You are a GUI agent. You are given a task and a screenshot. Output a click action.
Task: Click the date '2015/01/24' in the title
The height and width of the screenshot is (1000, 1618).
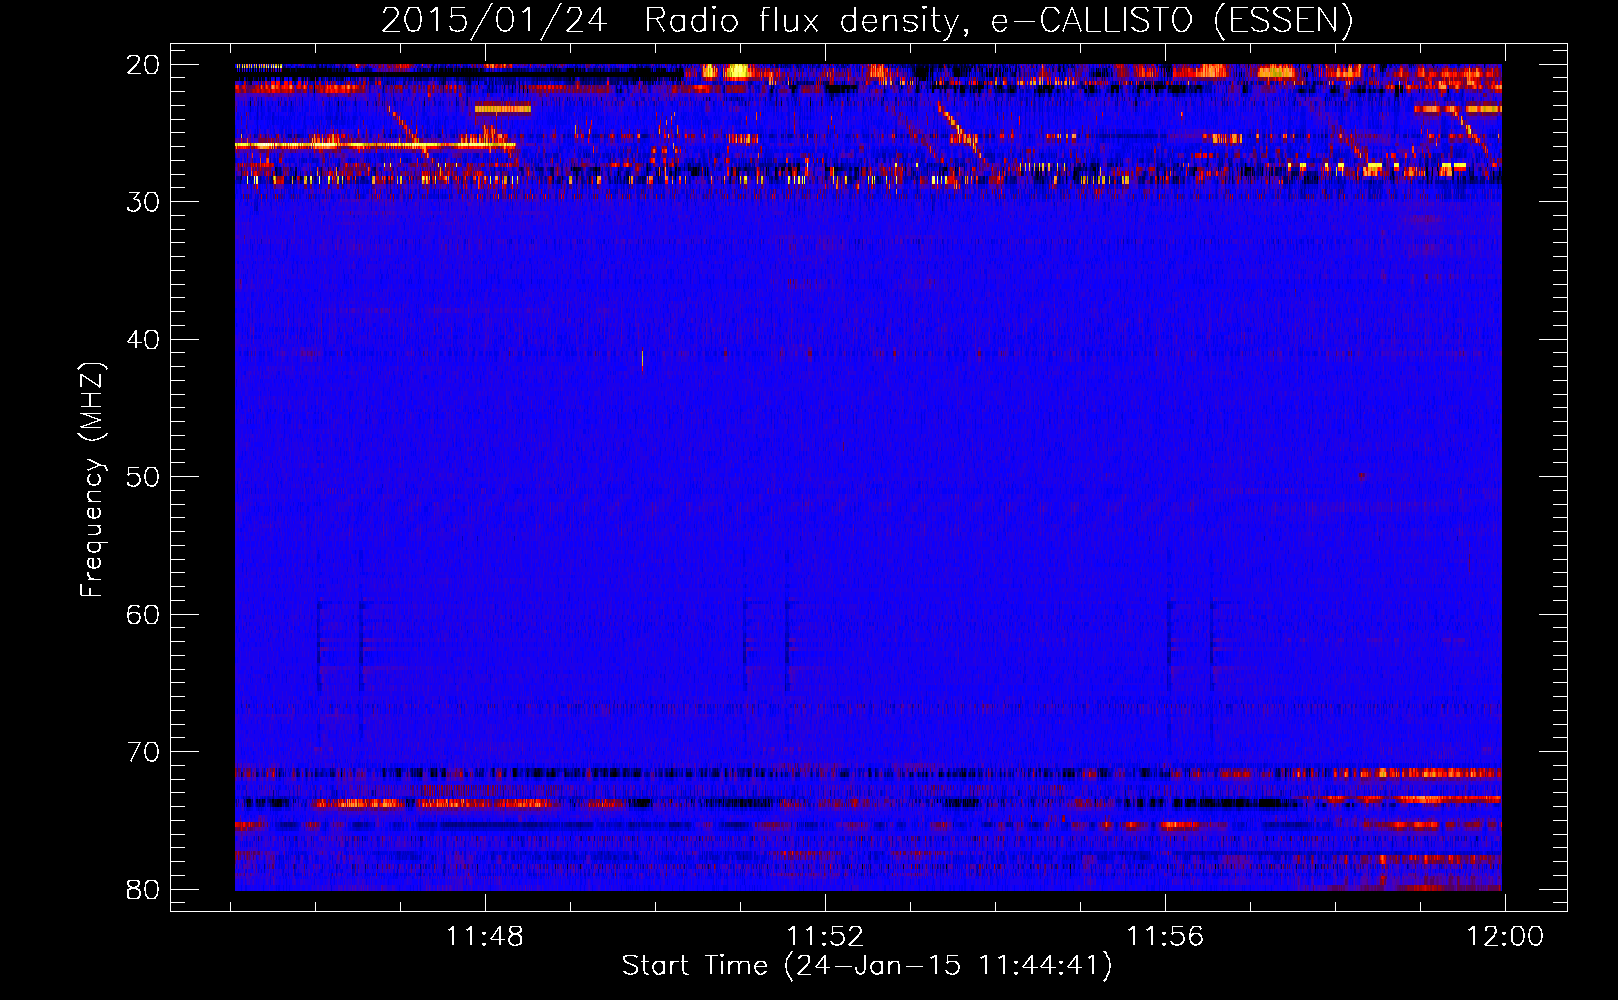494,20
